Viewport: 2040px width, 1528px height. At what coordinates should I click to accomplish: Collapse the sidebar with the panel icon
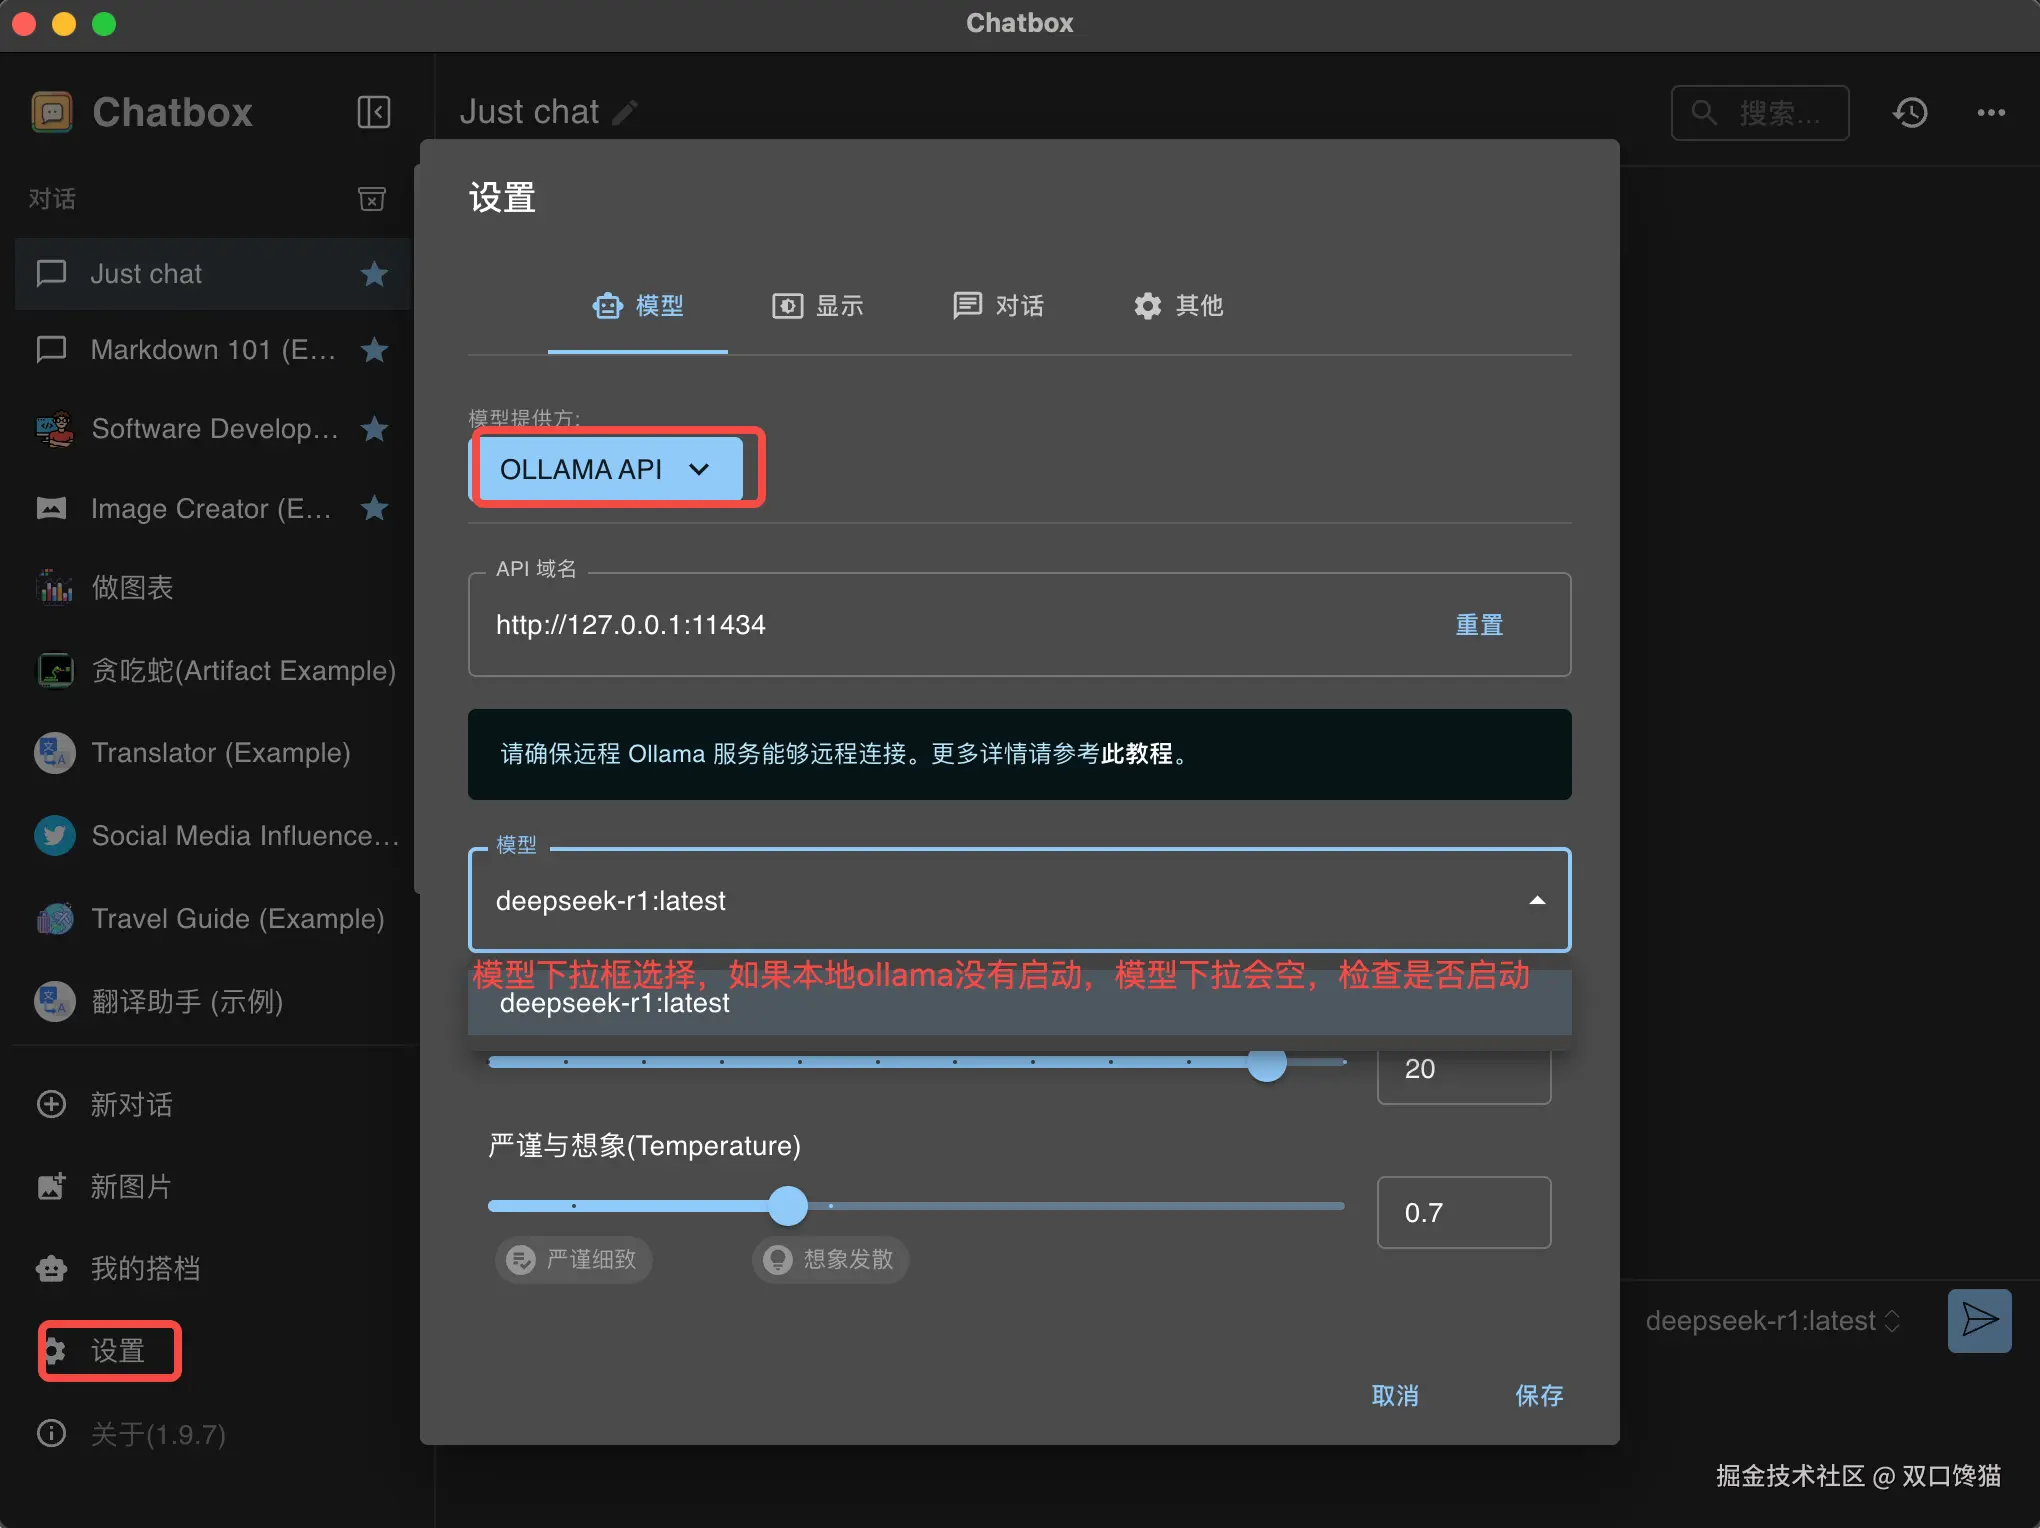pos(373,112)
